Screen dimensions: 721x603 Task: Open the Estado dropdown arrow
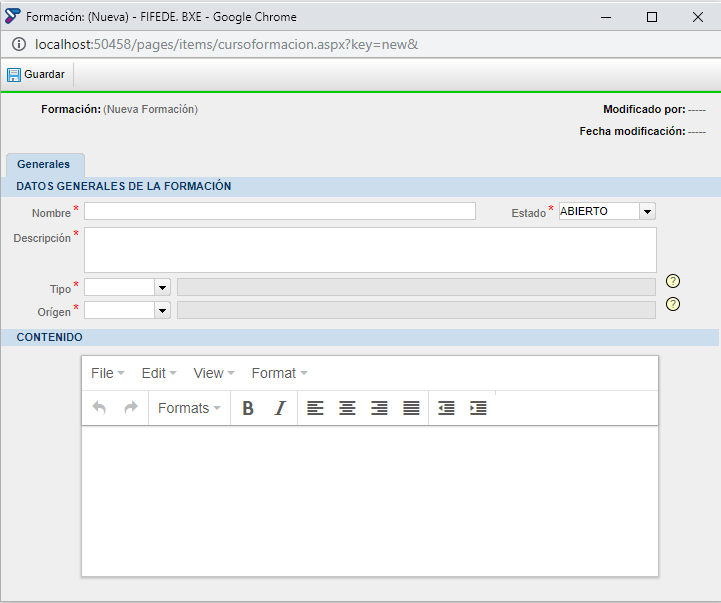[x=647, y=212]
